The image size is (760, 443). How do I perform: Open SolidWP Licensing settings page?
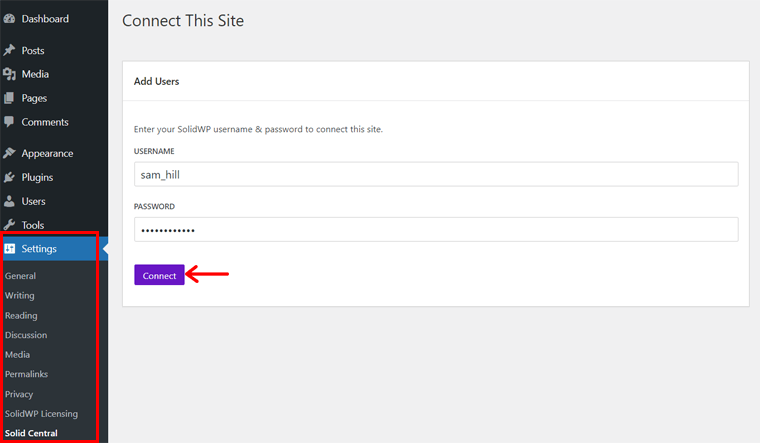pyautogui.click(x=41, y=414)
